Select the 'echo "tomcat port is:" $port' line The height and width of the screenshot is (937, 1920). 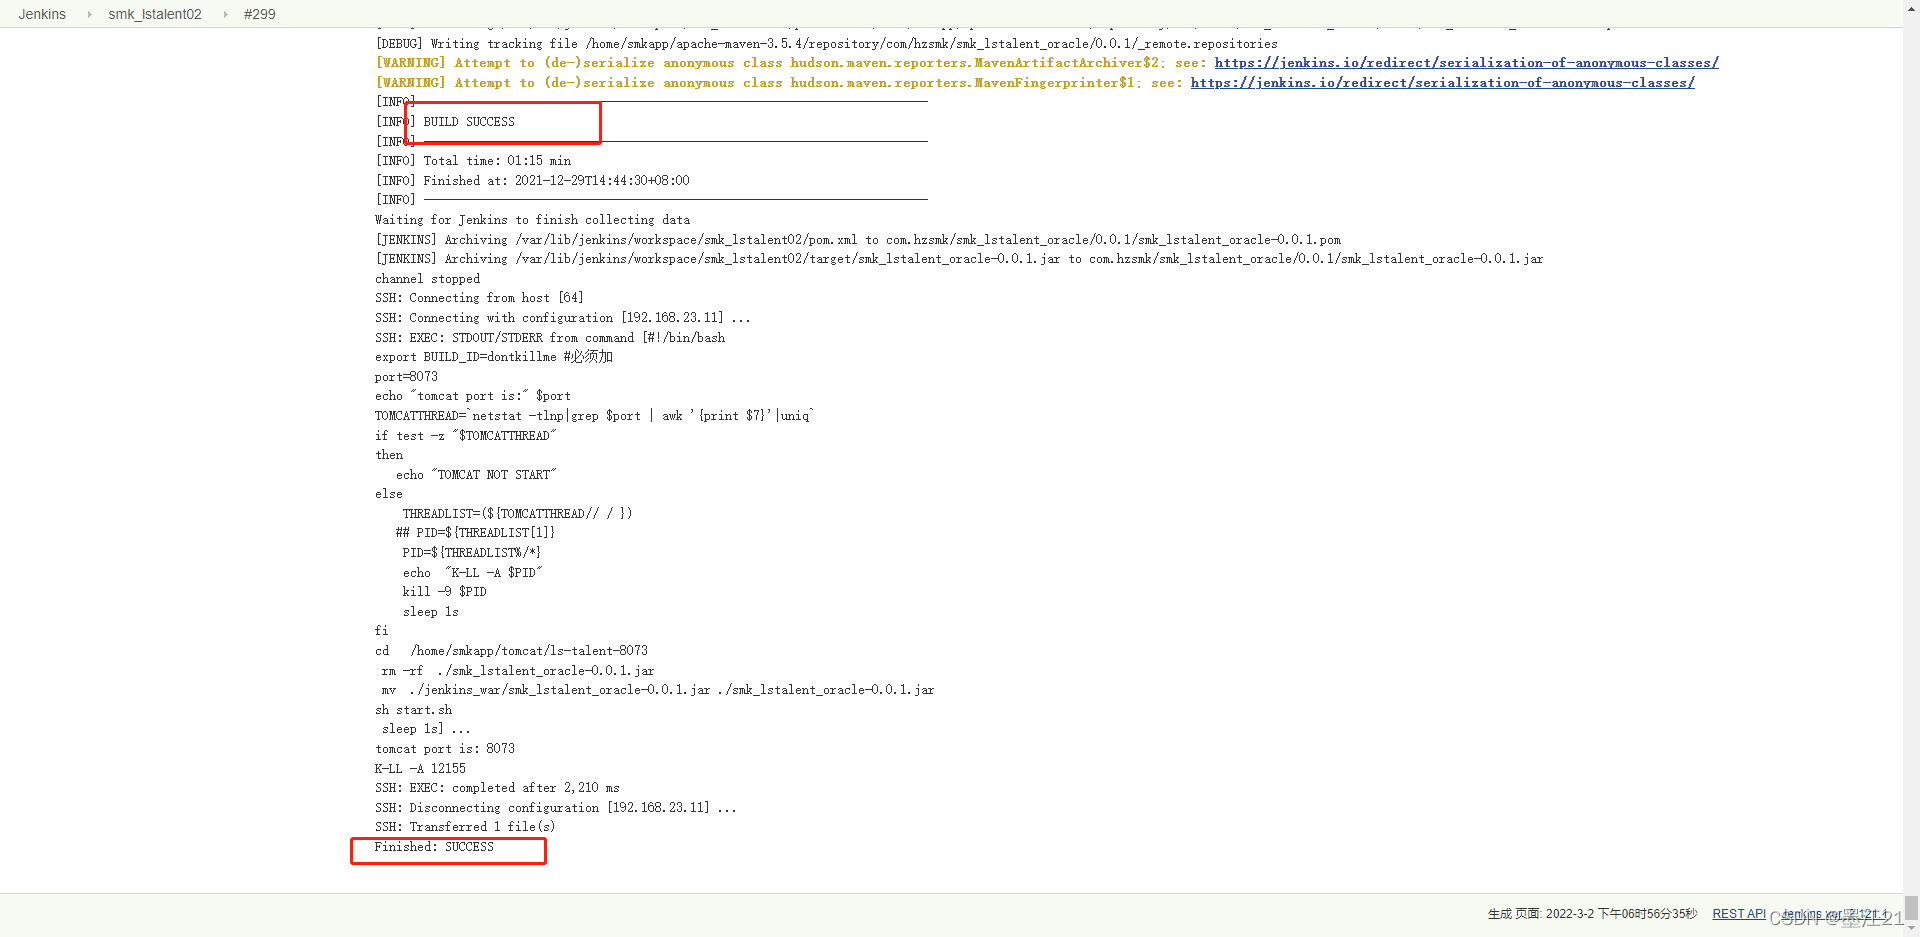[473, 396]
